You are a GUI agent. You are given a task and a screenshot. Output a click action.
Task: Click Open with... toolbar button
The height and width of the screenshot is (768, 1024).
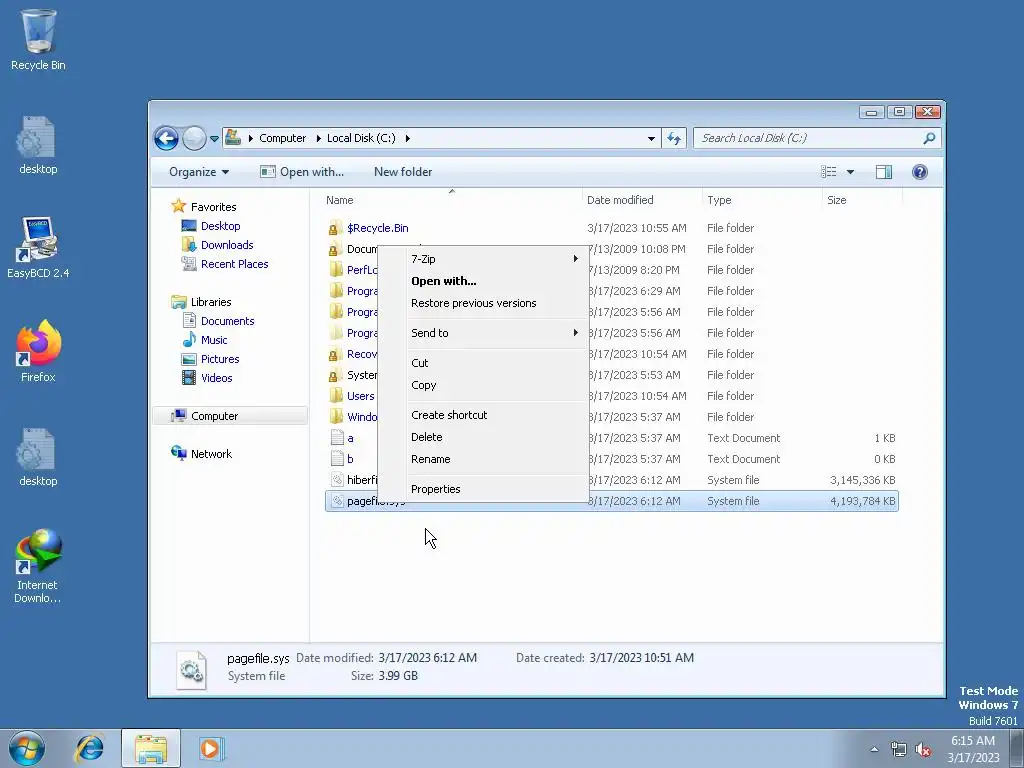pyautogui.click(x=302, y=172)
